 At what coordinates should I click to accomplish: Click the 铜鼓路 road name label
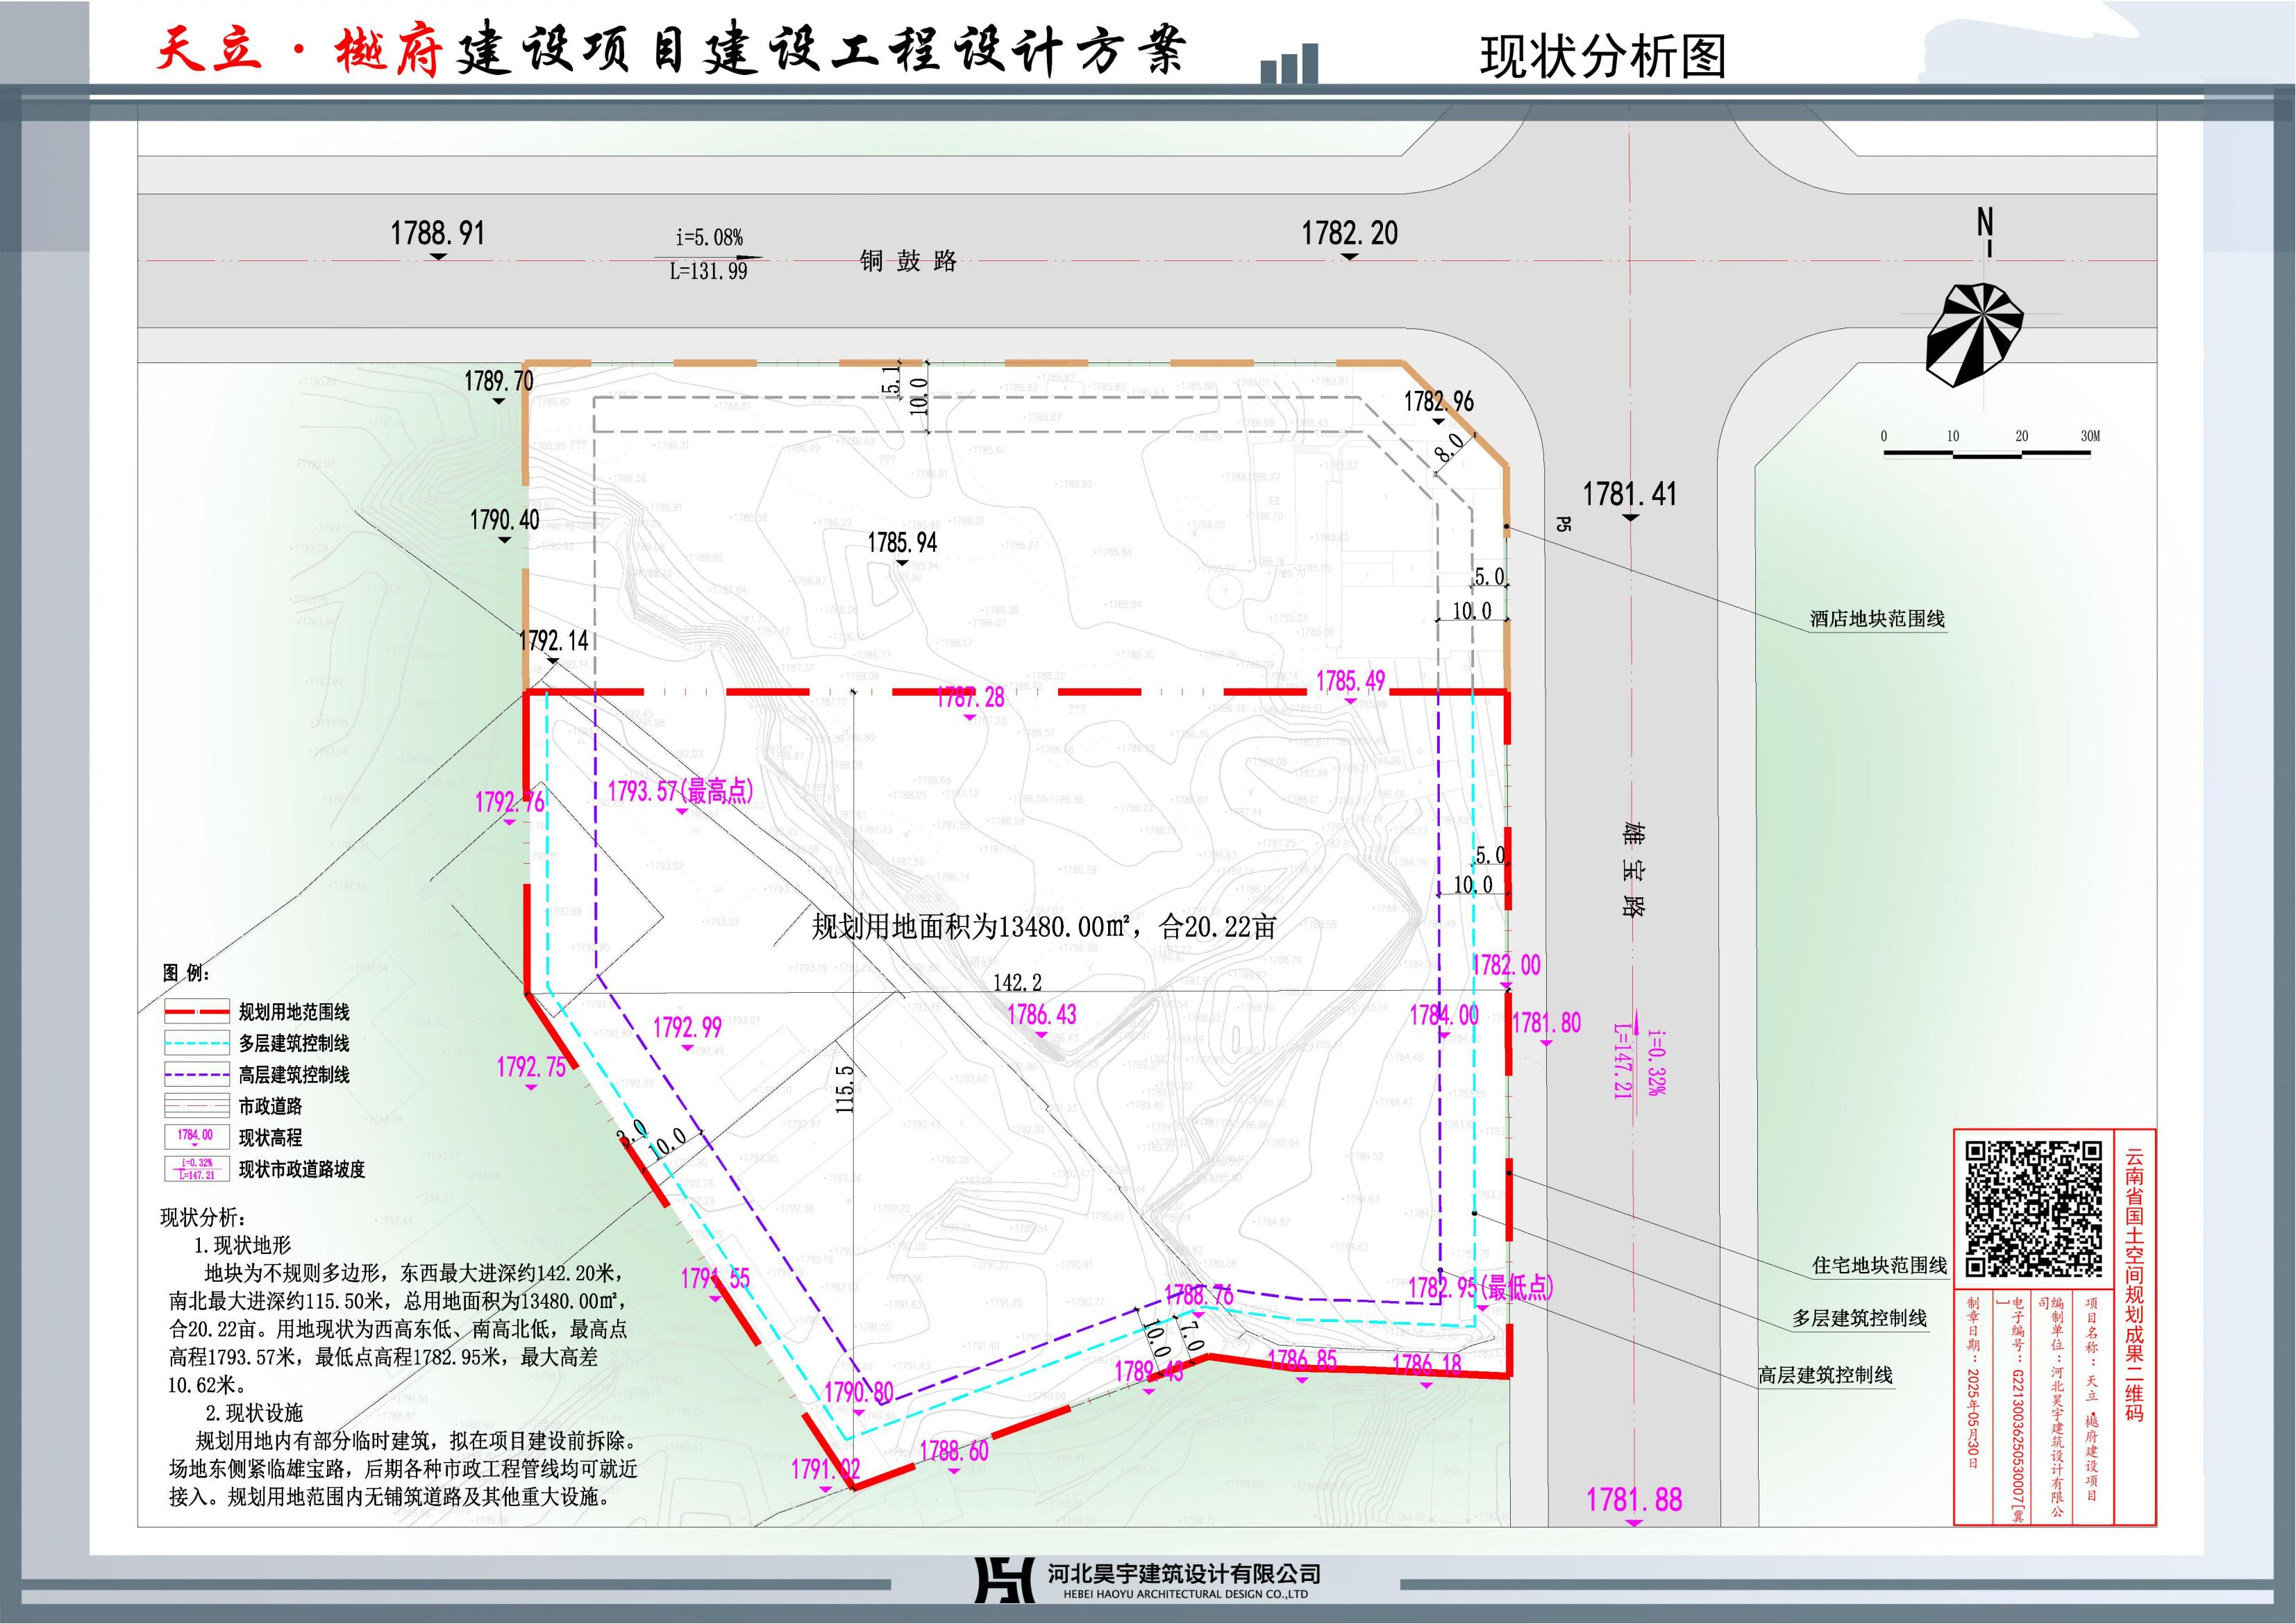pyautogui.click(x=908, y=262)
